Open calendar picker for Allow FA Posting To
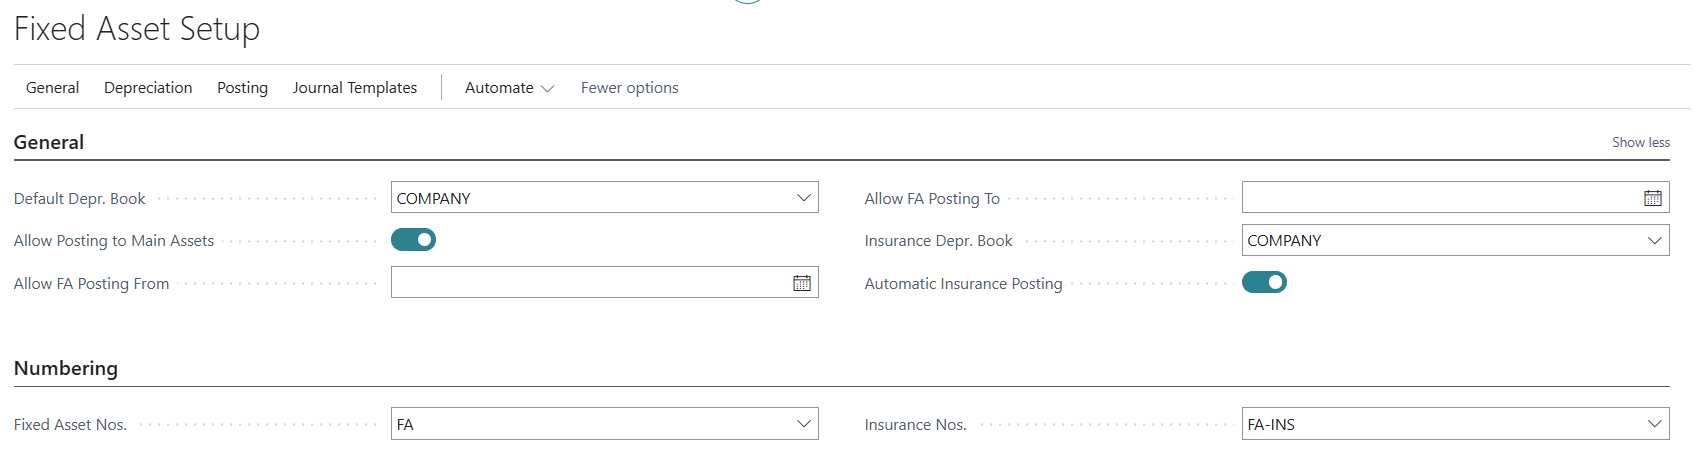The image size is (1695, 465). pyautogui.click(x=1652, y=198)
